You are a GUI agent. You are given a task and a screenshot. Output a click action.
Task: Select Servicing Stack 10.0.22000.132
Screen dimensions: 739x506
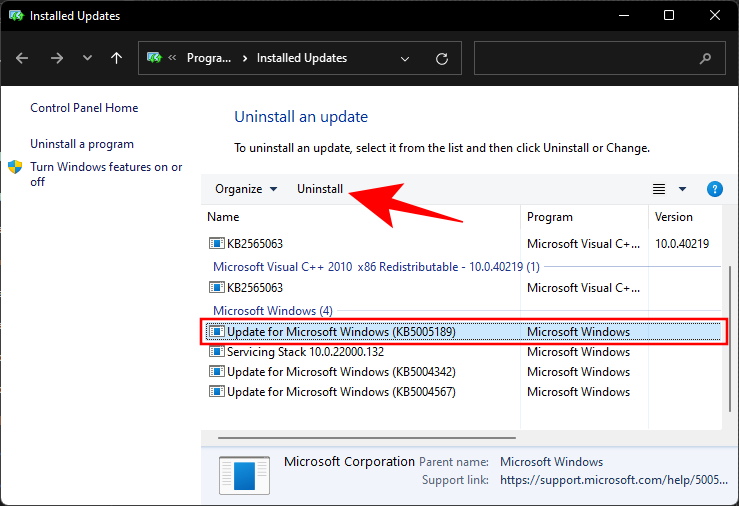pyautogui.click(x=464, y=352)
